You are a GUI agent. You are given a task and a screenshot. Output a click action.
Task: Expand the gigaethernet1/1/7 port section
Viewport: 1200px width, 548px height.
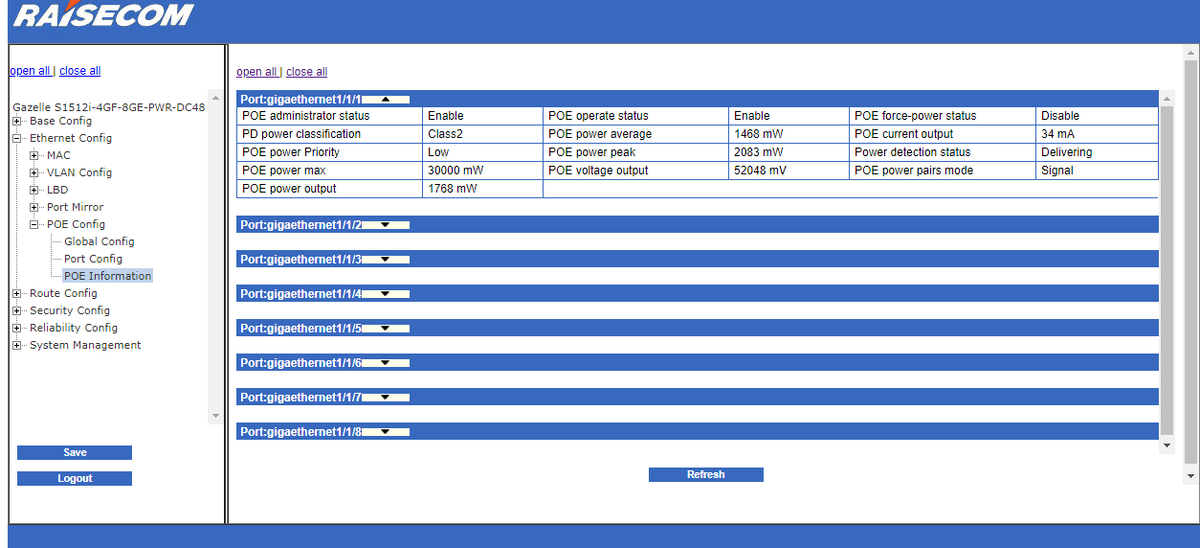click(x=388, y=398)
